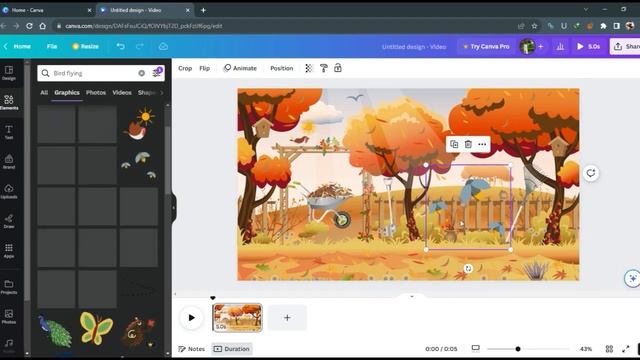Click the Undo arrow in top bar
Screen dimensions: 640x360
click(x=120, y=46)
